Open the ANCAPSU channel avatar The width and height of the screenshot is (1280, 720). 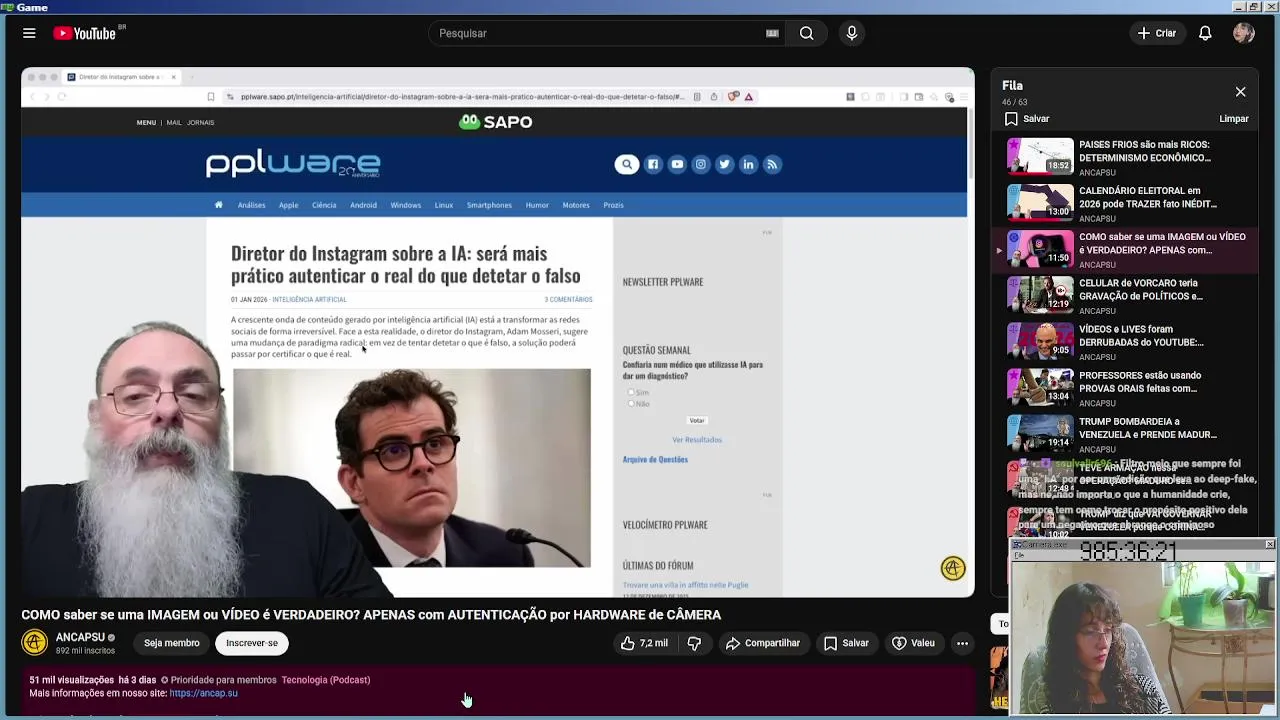coord(34,643)
